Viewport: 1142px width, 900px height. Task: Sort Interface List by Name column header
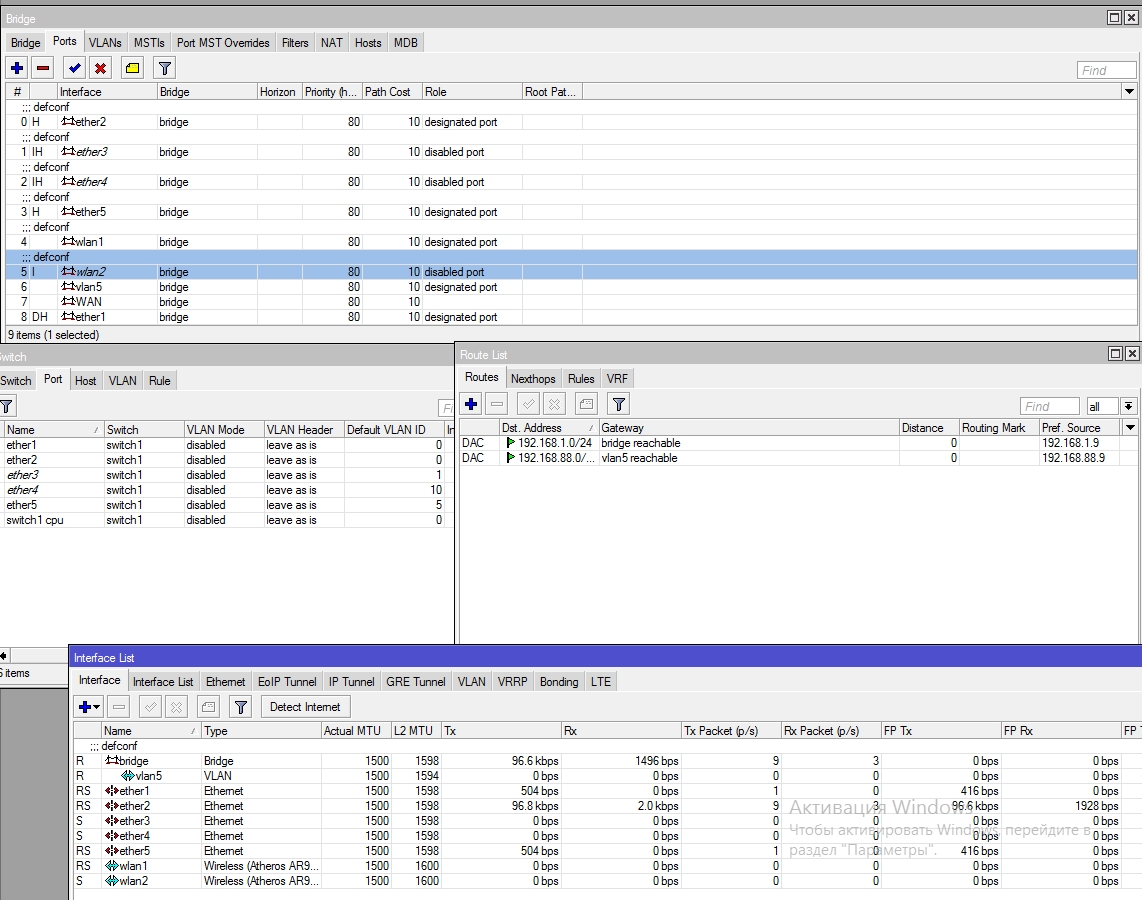click(x=151, y=730)
